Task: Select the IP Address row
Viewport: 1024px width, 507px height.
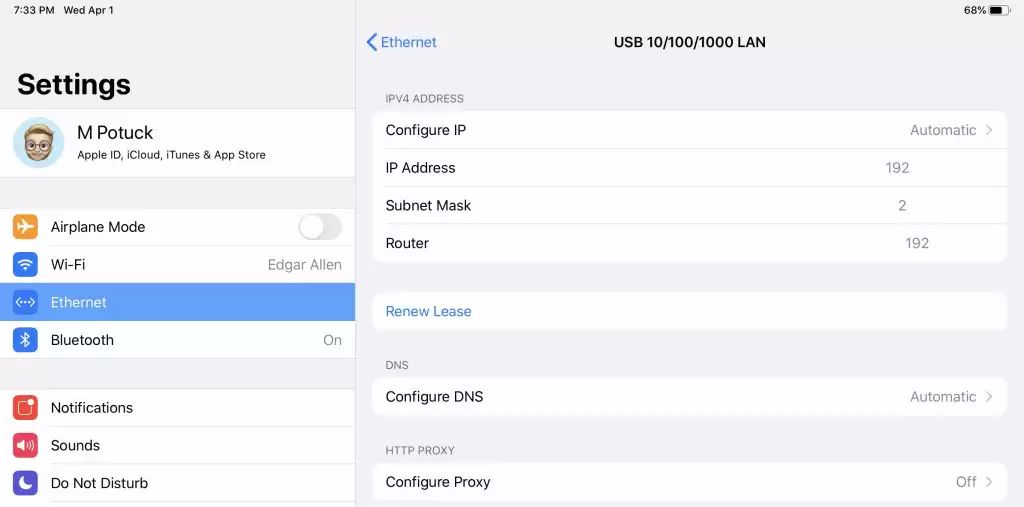Action: (690, 168)
